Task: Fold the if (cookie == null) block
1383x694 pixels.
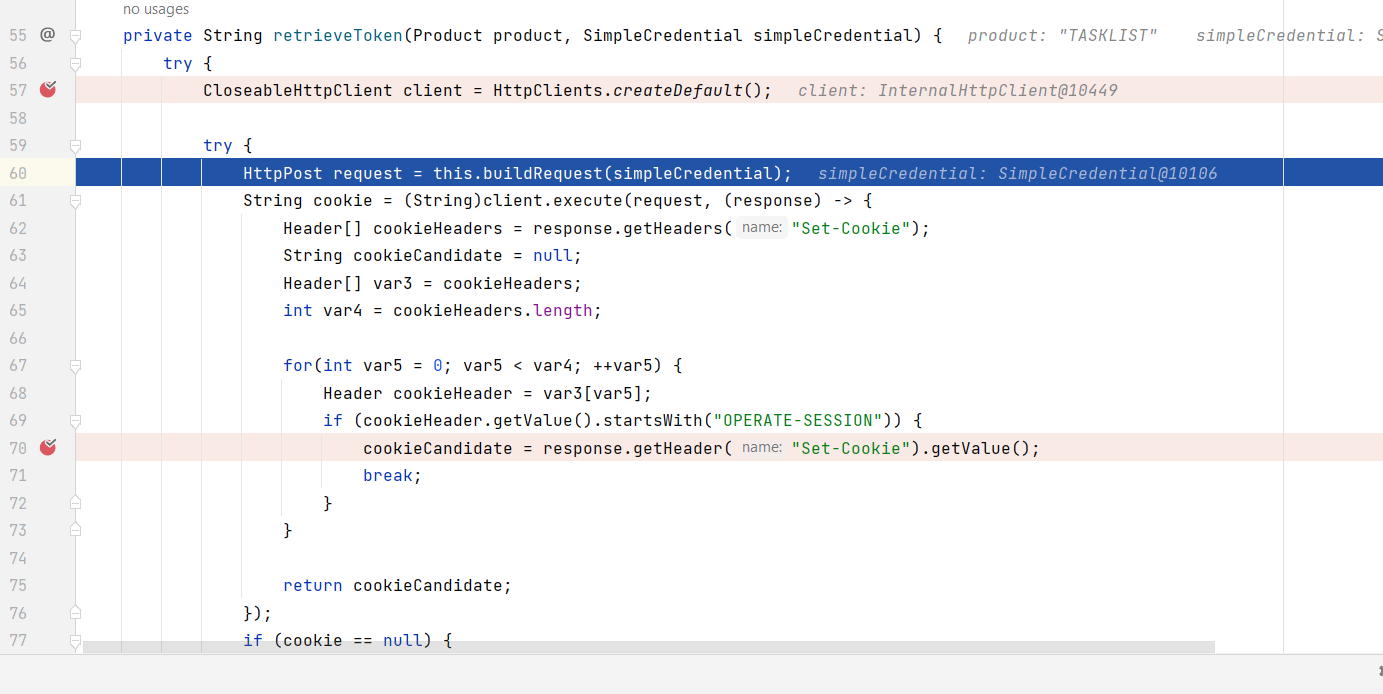Action: pyautogui.click(x=75, y=640)
